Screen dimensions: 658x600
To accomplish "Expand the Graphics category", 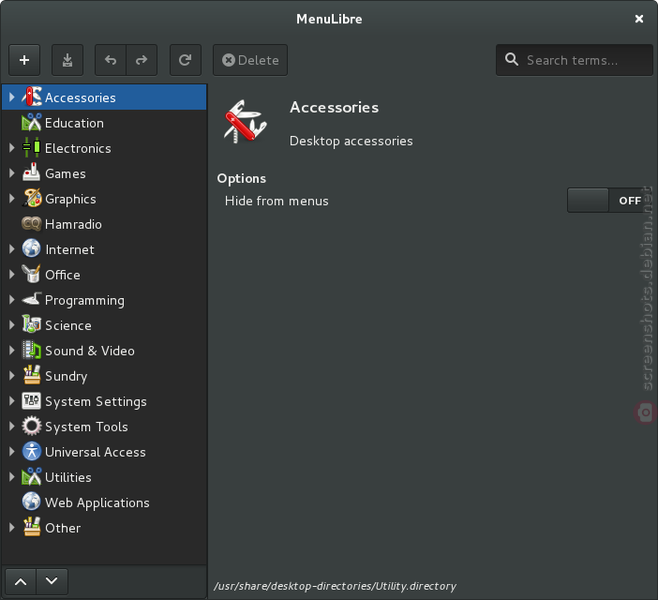I will click(x=12, y=198).
